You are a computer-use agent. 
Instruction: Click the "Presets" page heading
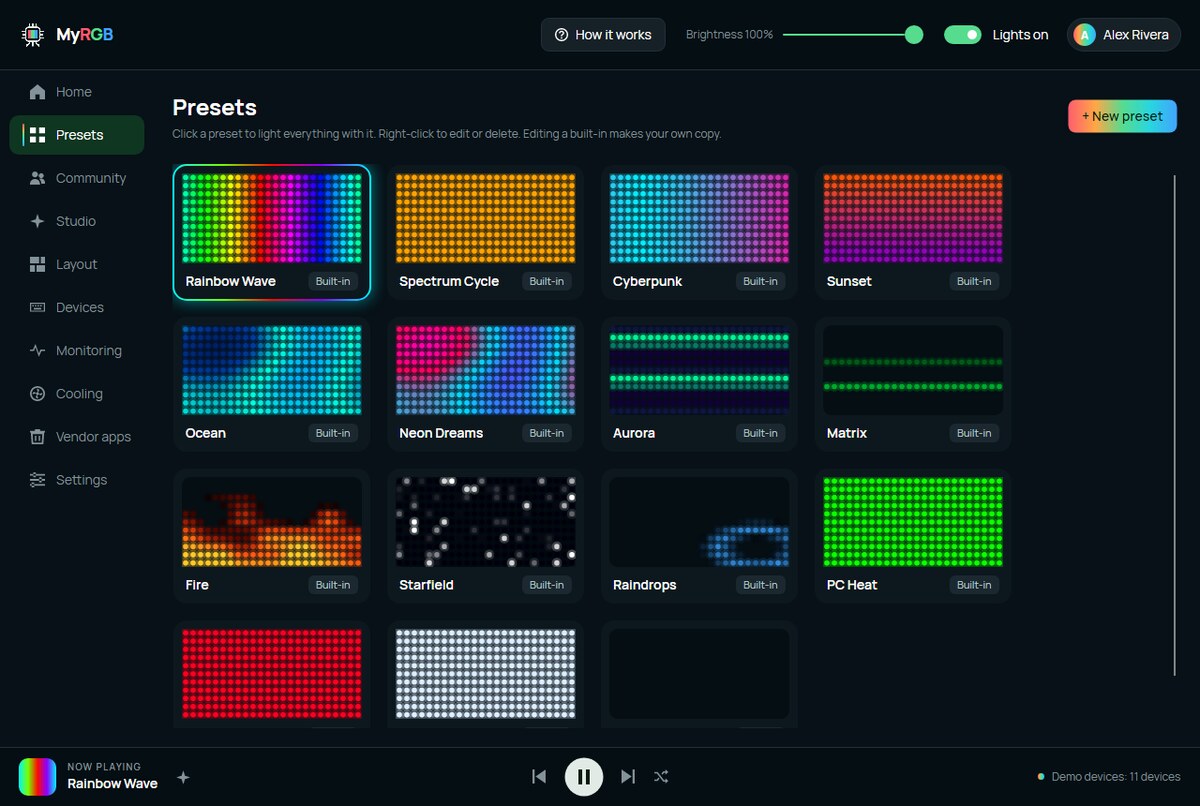tap(215, 108)
